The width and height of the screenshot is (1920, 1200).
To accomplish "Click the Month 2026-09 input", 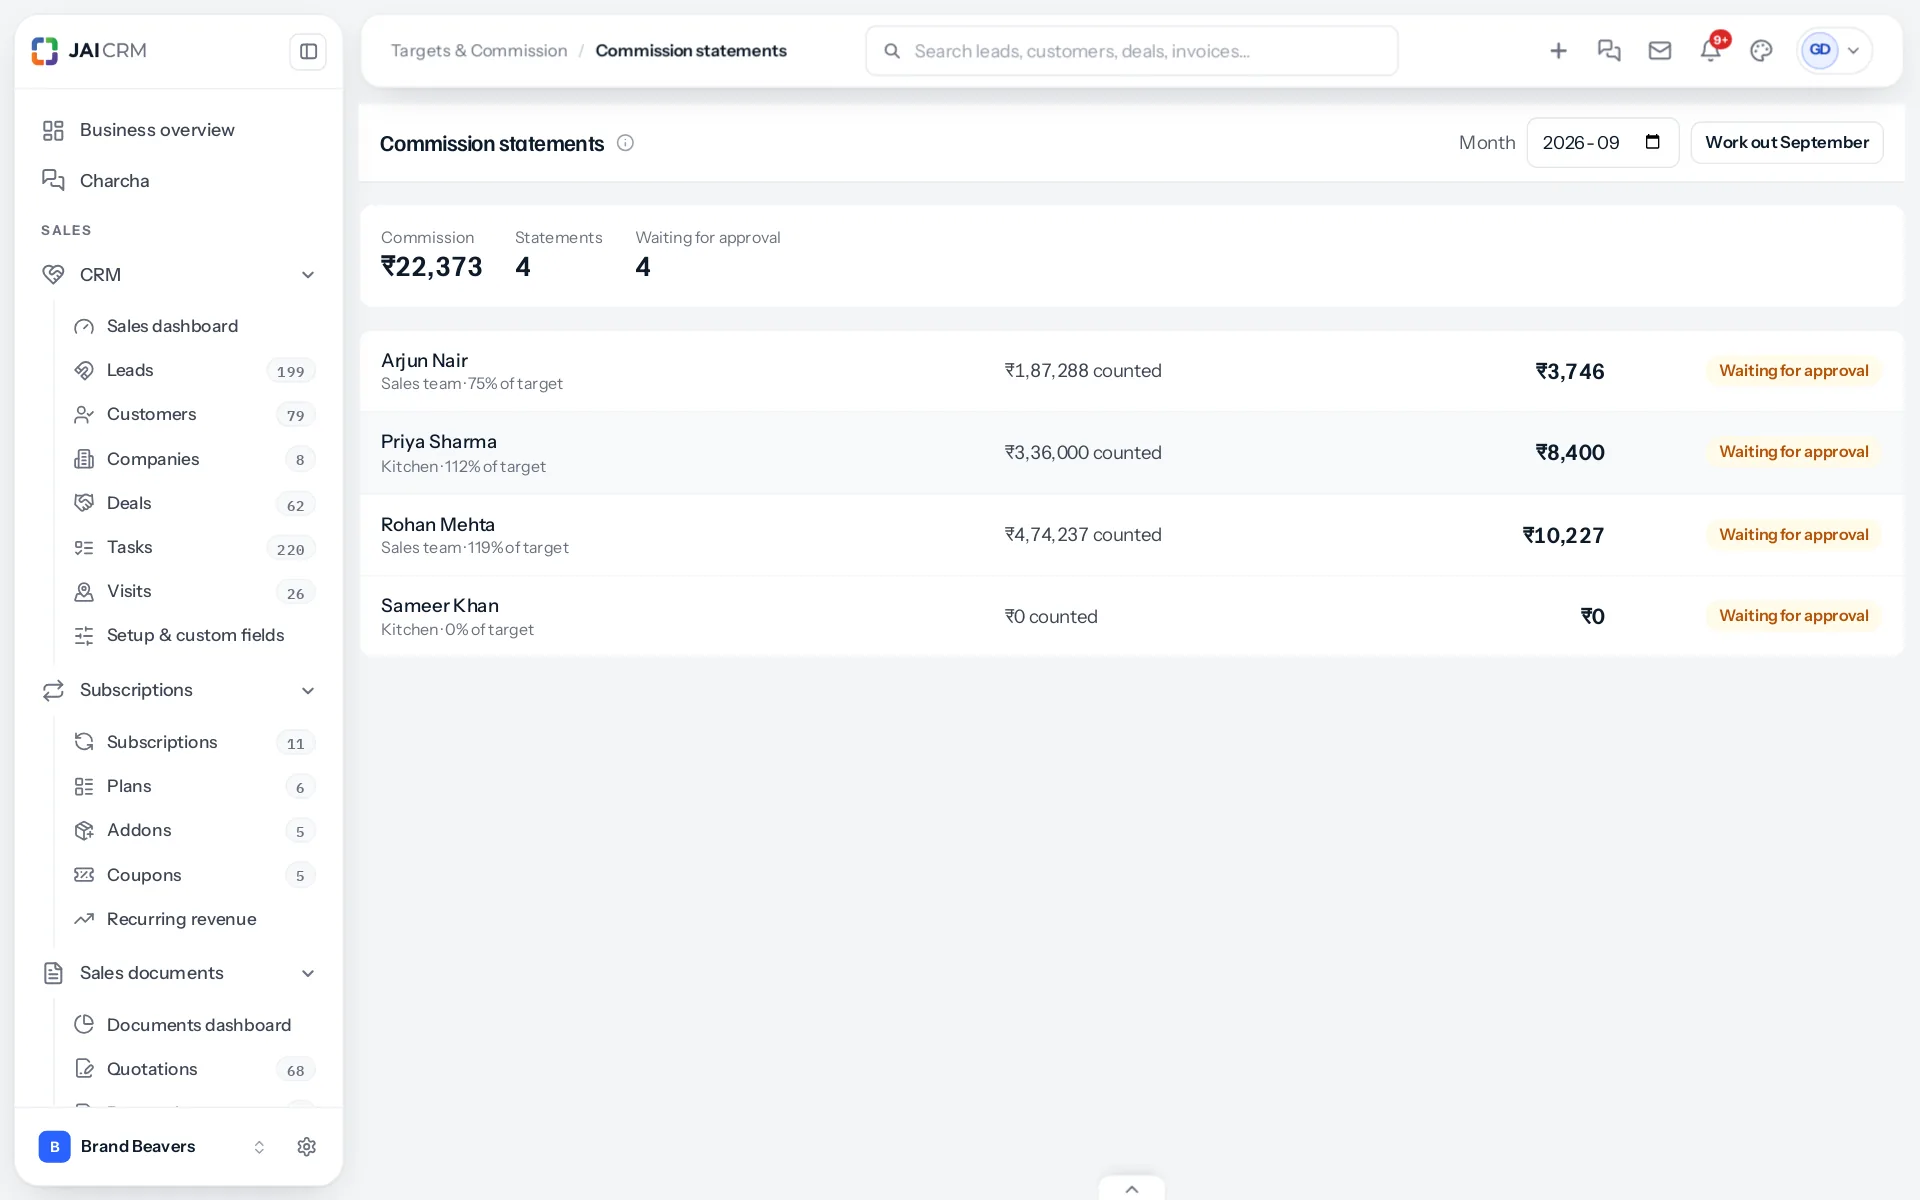I will coord(1602,142).
